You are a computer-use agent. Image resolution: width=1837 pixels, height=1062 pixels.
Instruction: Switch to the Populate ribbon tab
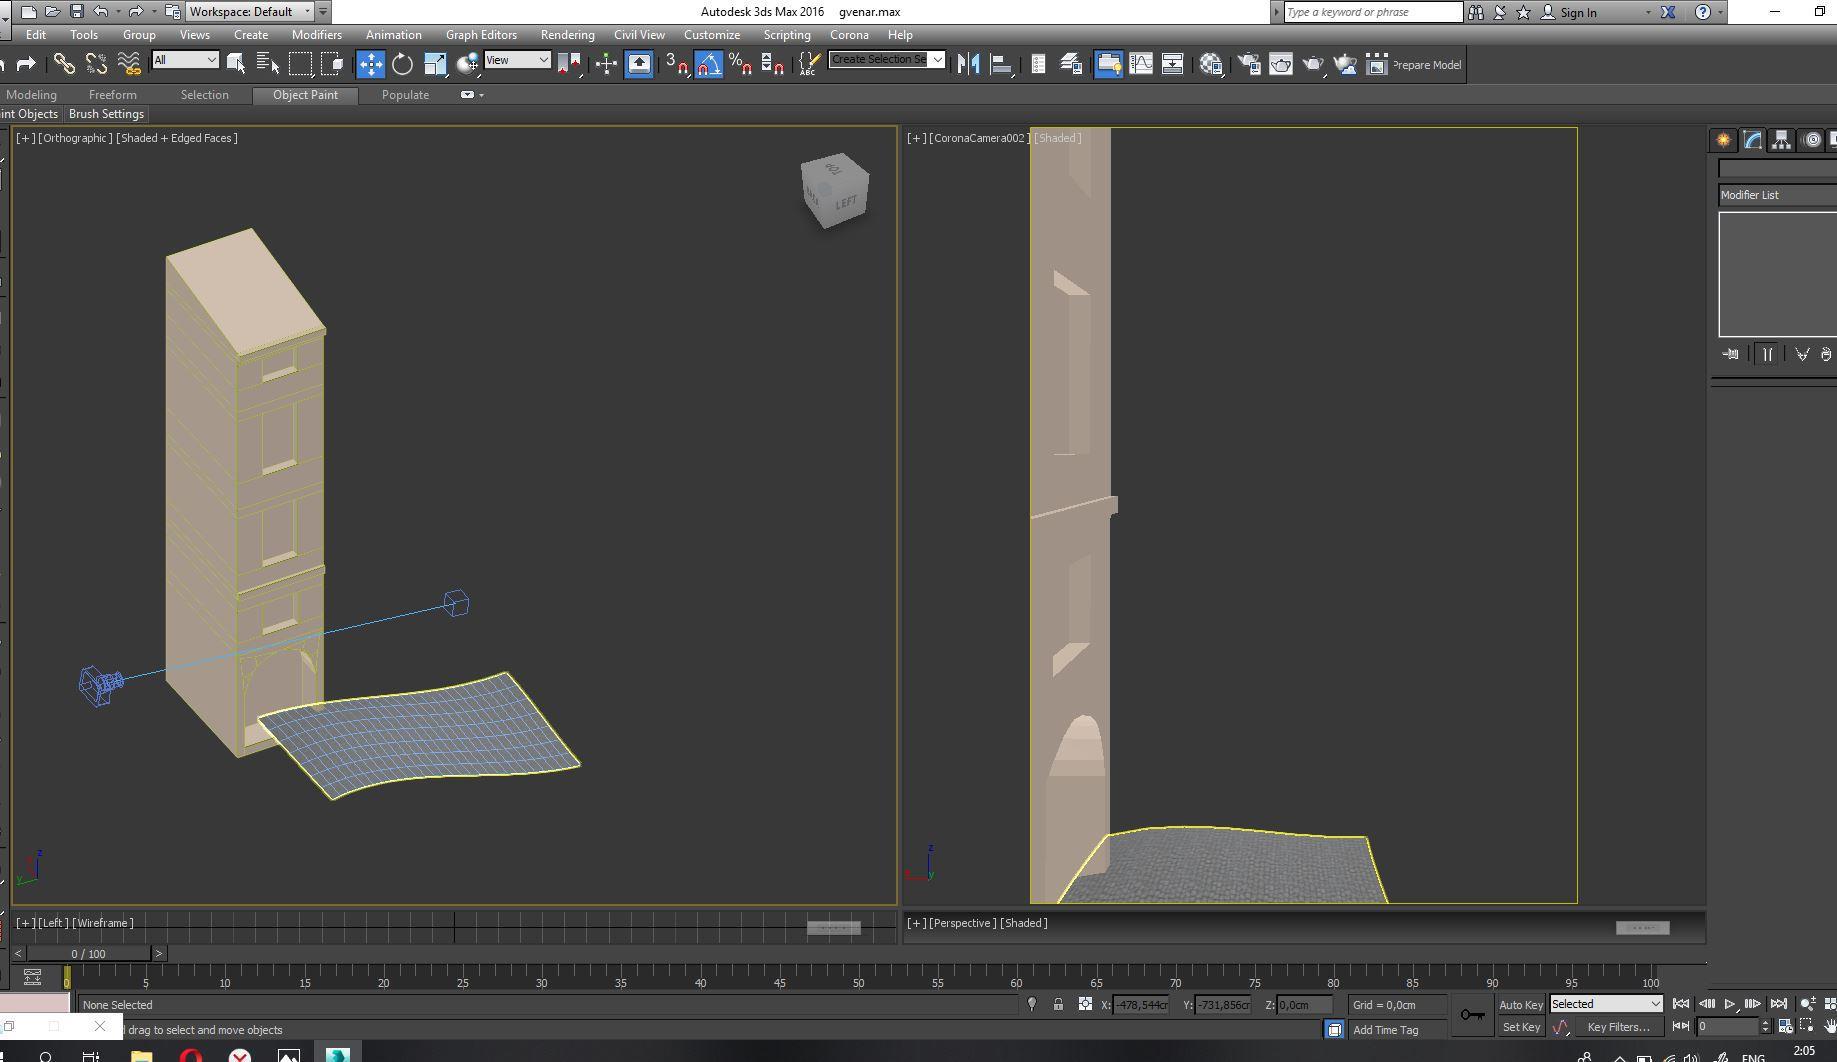click(405, 95)
